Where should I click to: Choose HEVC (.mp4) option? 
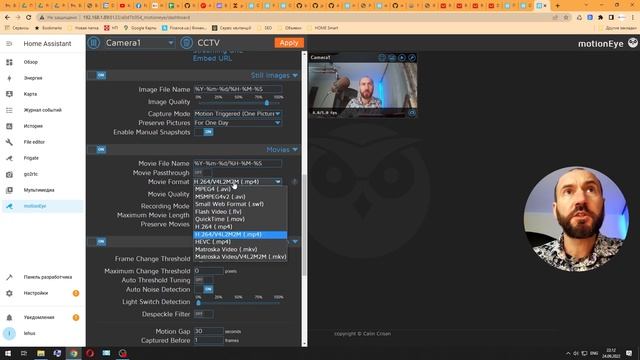(x=240, y=242)
